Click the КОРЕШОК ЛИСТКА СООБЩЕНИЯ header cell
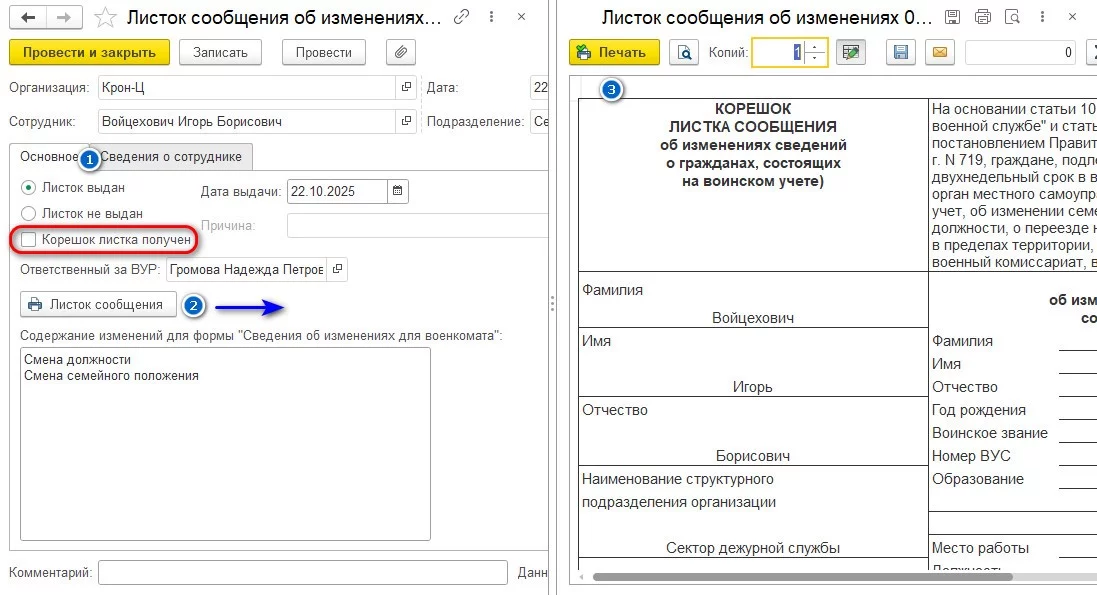This screenshot has height=595, width=1097. point(753,185)
